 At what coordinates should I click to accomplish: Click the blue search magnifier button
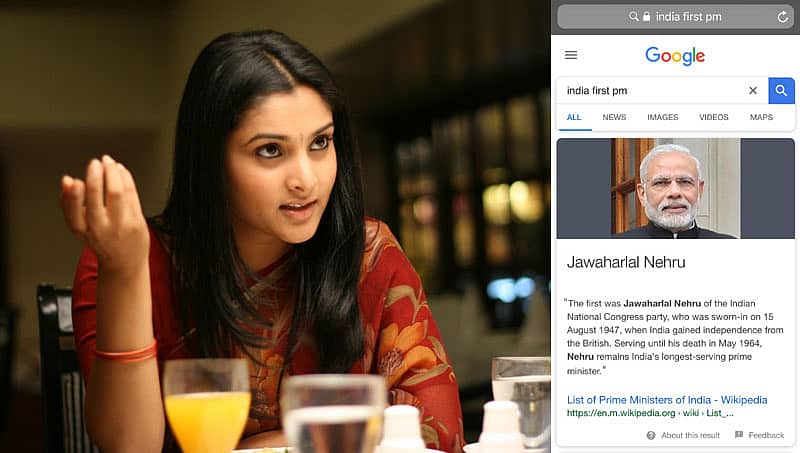tap(781, 90)
